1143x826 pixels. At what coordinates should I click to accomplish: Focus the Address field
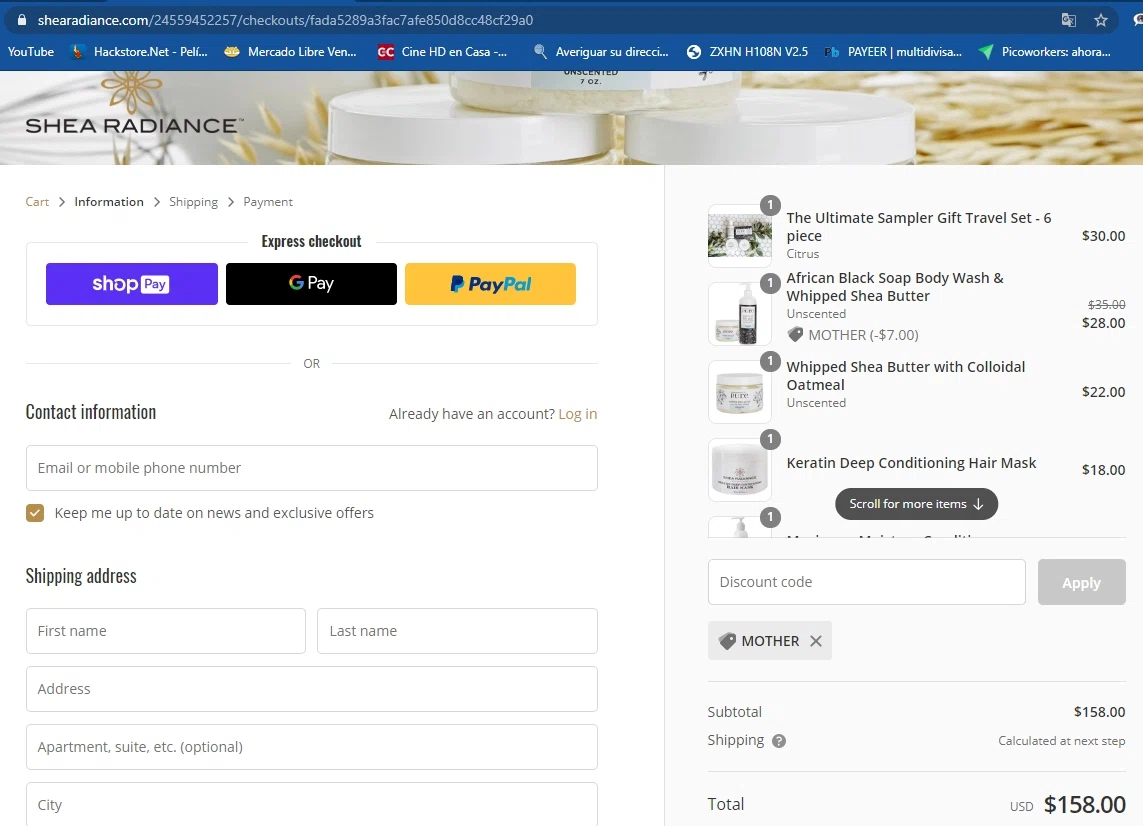311,689
